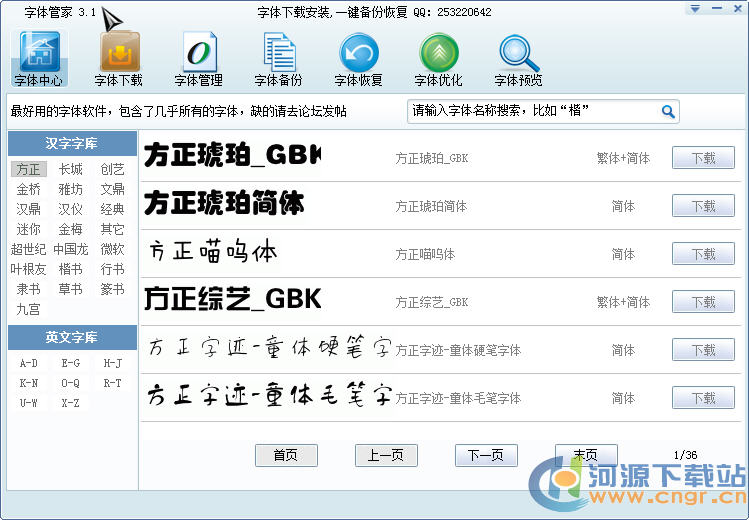Screen dimensions: 749x520
Task: Select the 创艺 font category
Action: click(112, 170)
